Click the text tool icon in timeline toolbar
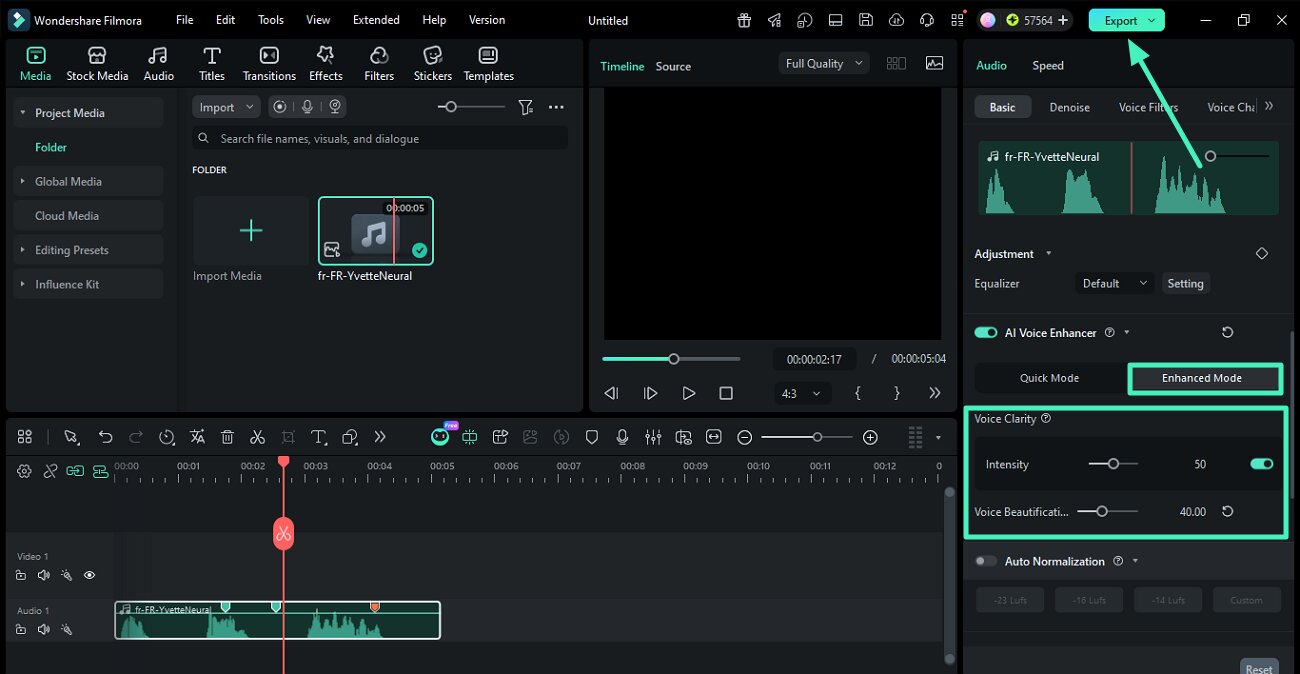1300x674 pixels. click(318, 437)
